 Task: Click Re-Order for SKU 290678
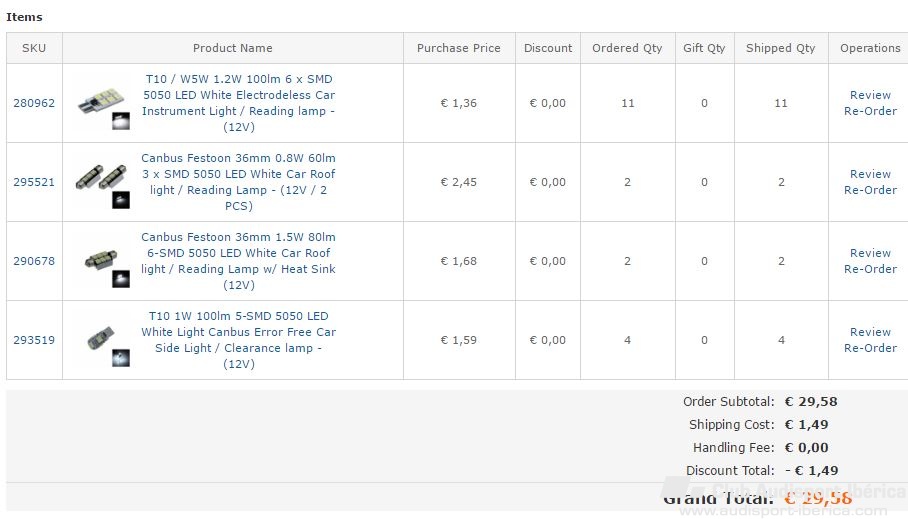(x=870, y=269)
